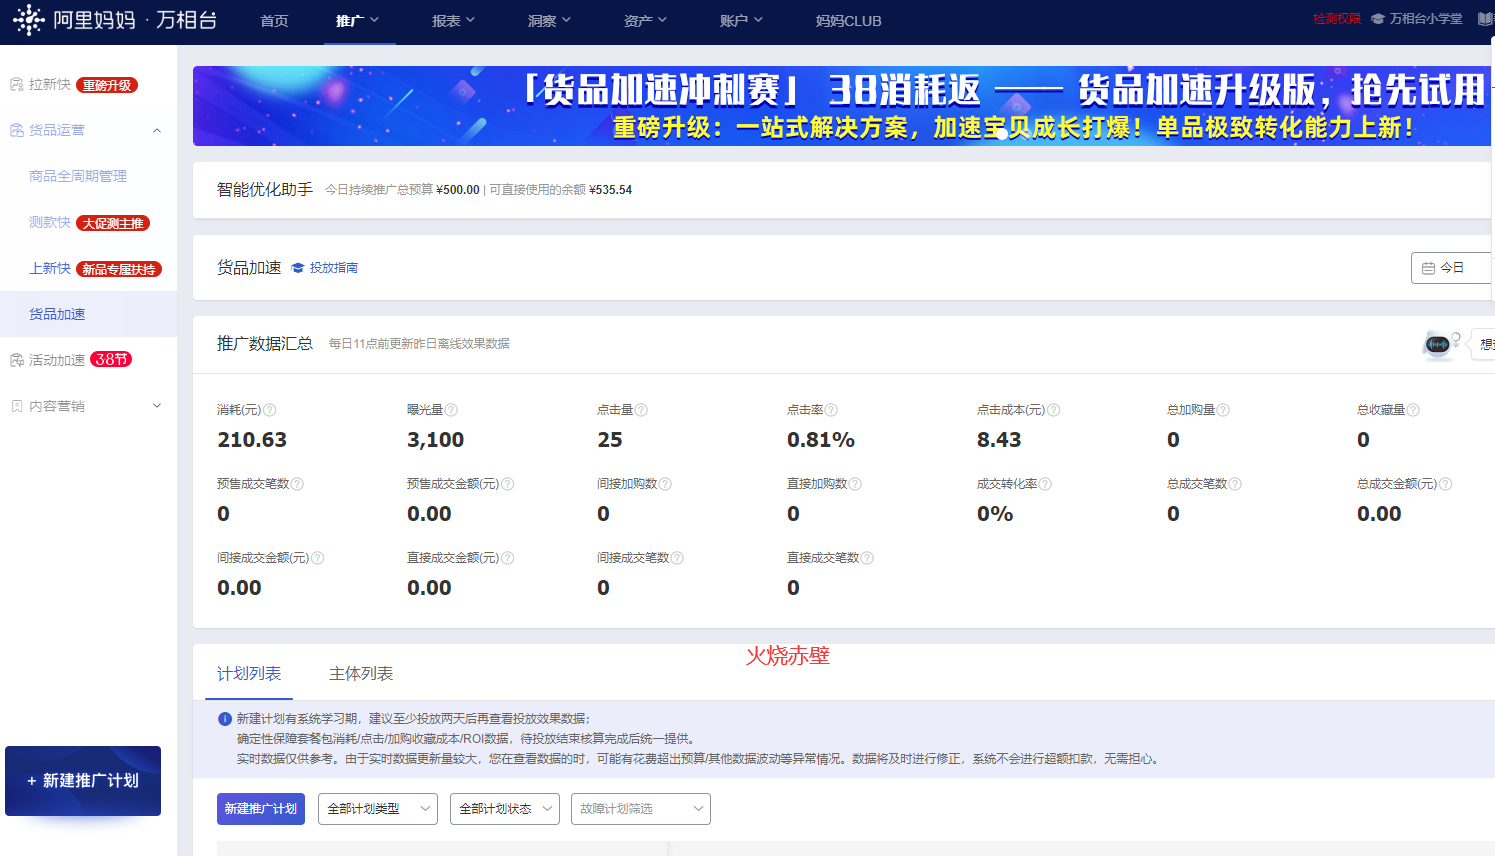Expand the 内容营销 sidebar section
1495x856 pixels.
click(157, 406)
